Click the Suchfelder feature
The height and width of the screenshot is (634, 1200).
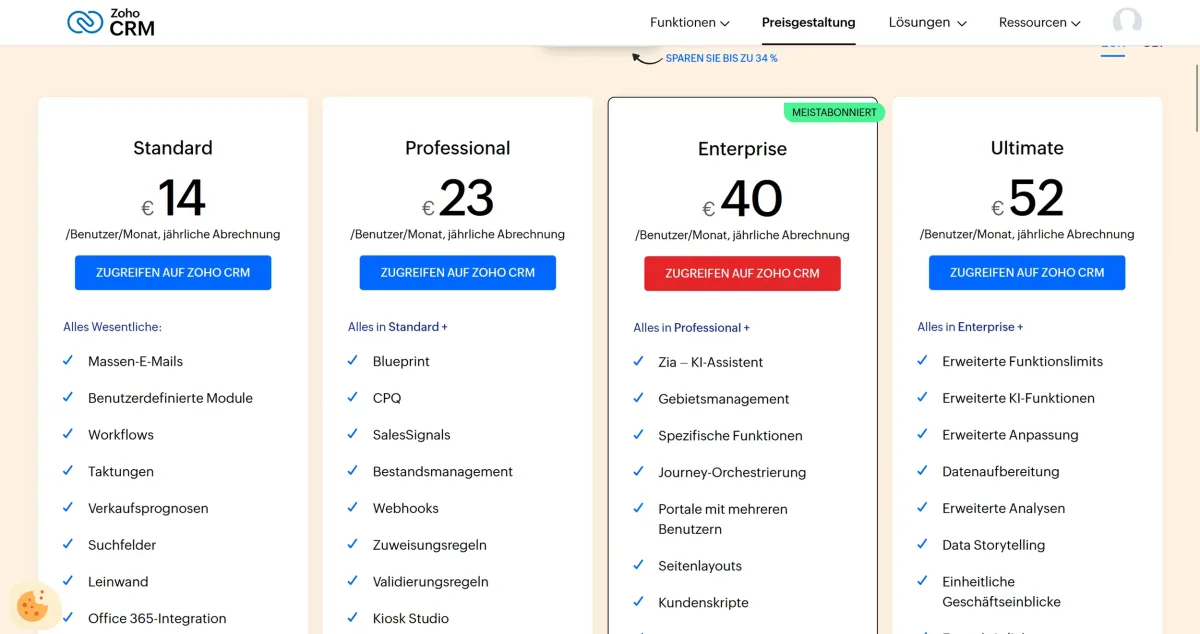122,545
